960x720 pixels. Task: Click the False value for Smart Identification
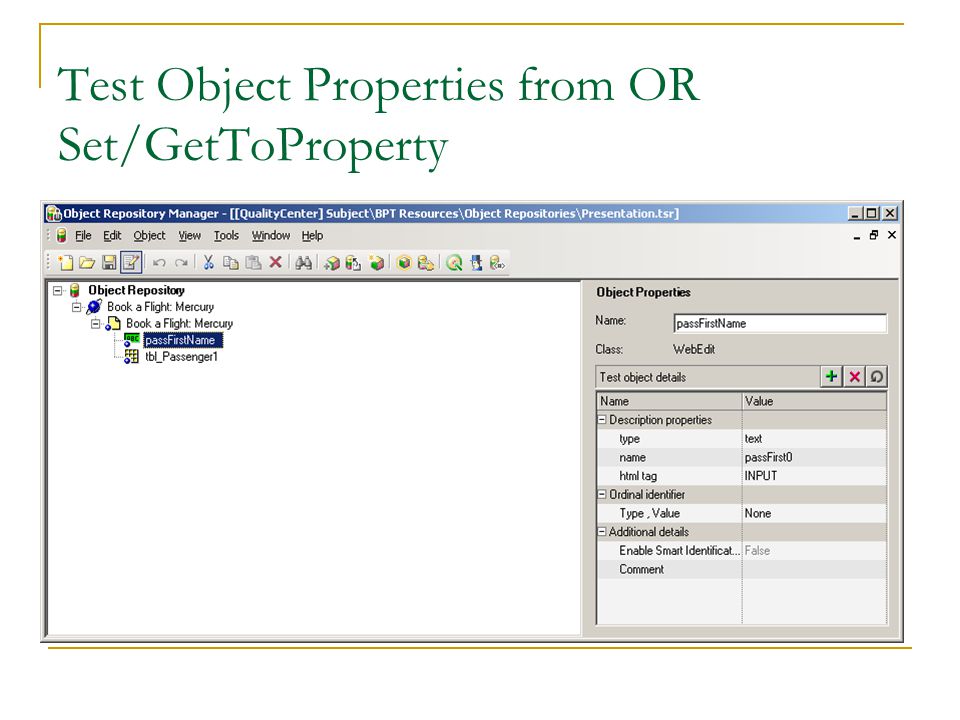[x=757, y=550]
